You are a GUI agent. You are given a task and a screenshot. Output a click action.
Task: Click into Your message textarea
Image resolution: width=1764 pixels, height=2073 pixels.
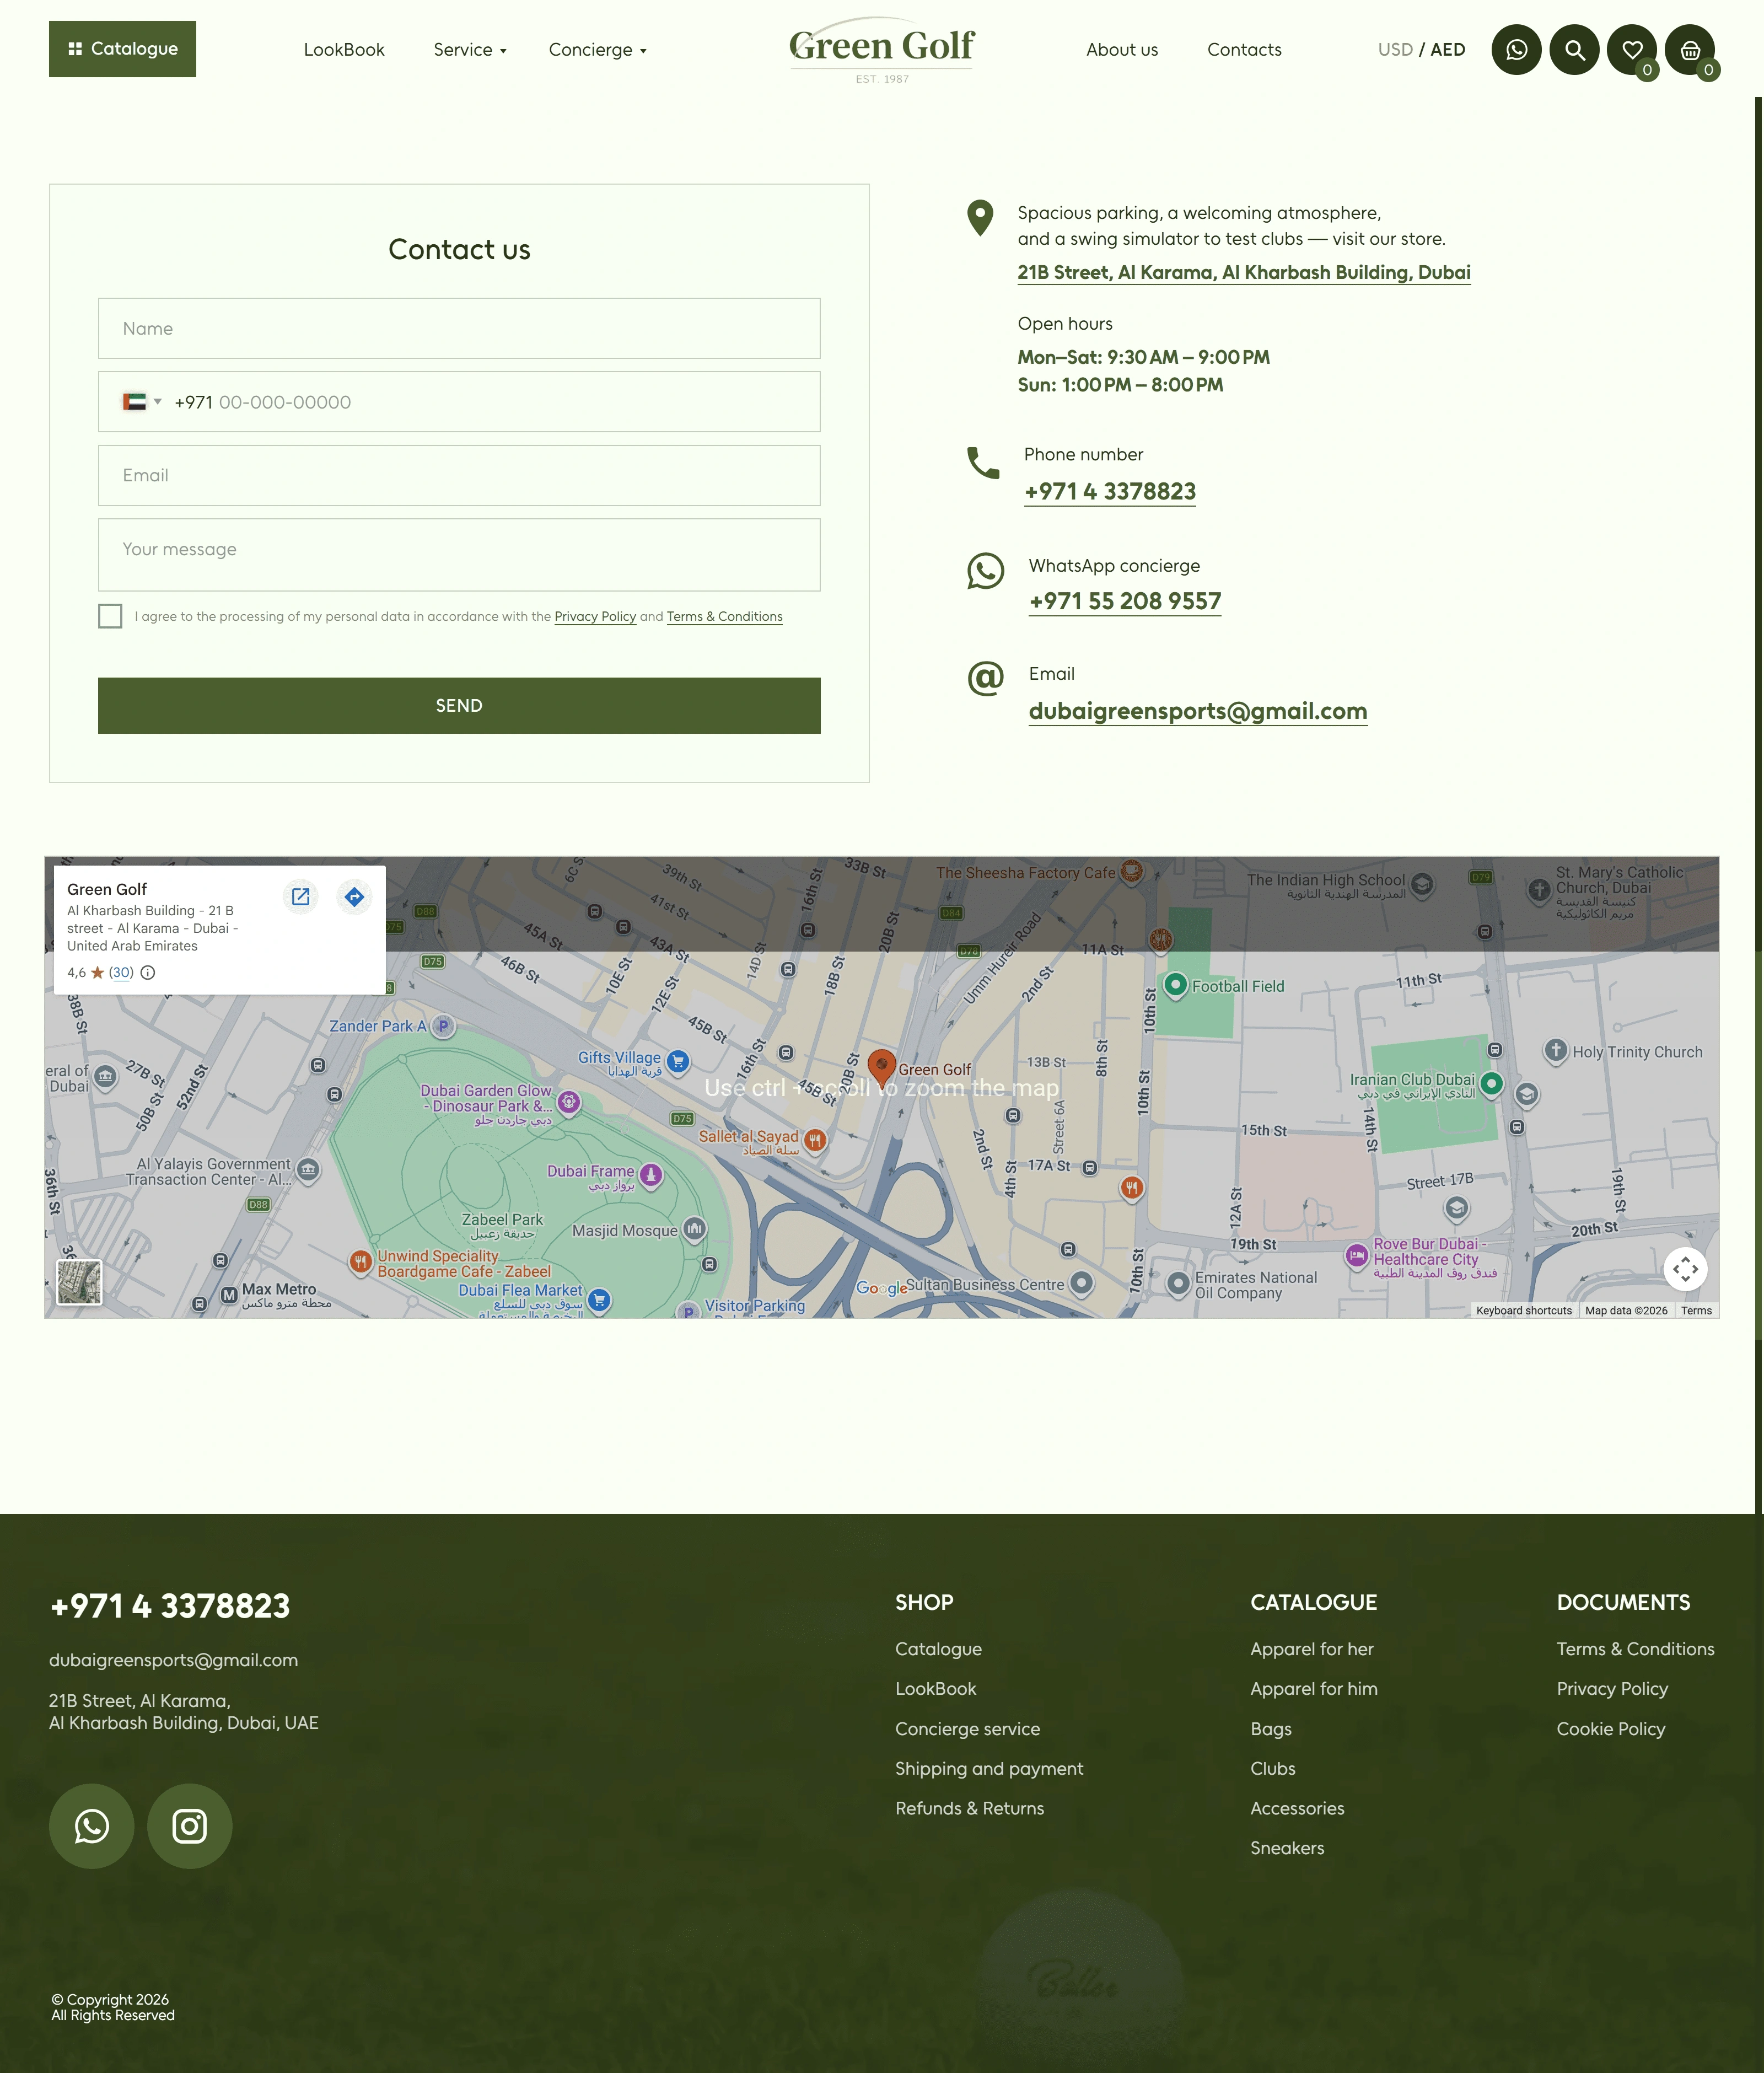click(x=459, y=555)
